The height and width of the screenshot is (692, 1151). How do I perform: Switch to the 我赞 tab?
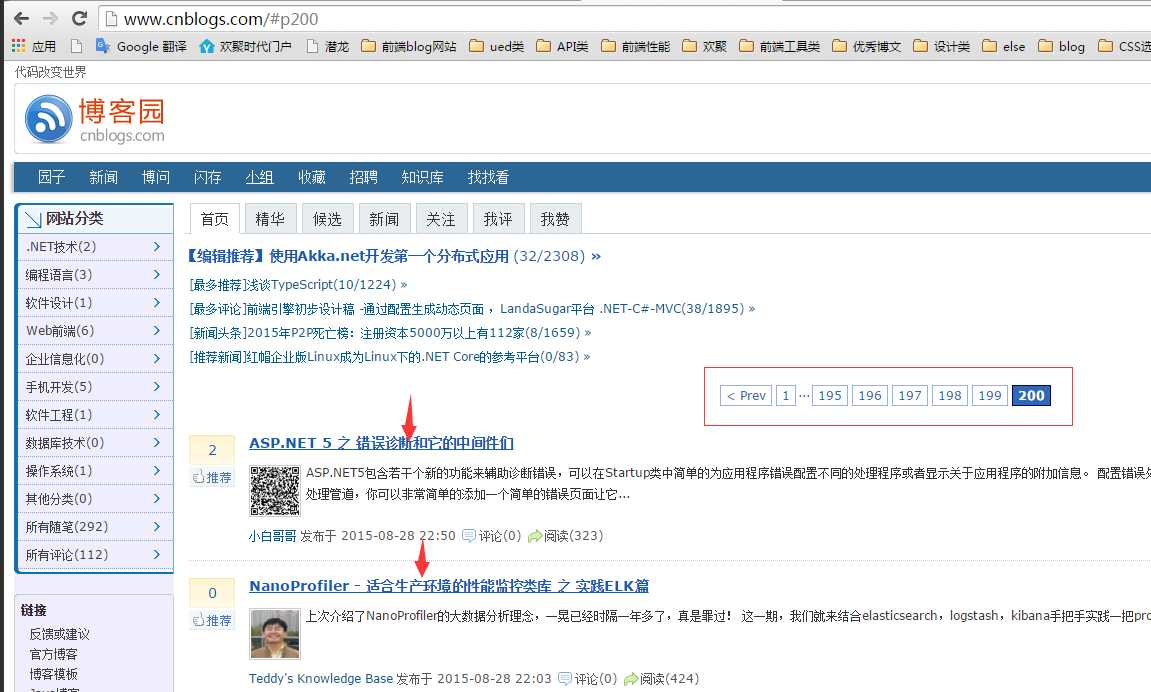(555, 219)
